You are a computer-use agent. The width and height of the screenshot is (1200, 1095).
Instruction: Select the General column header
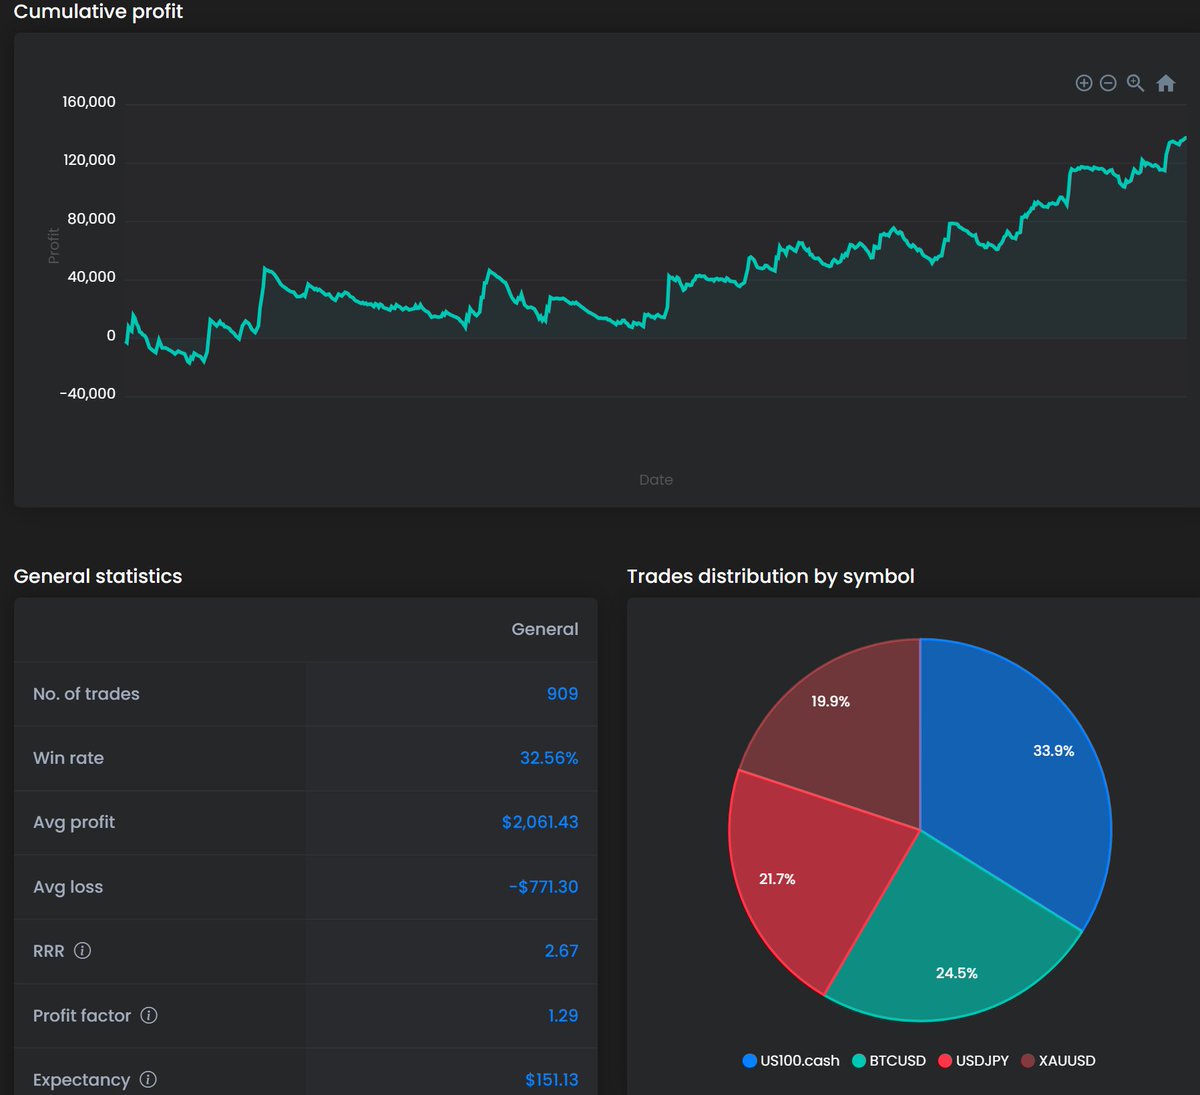click(545, 629)
